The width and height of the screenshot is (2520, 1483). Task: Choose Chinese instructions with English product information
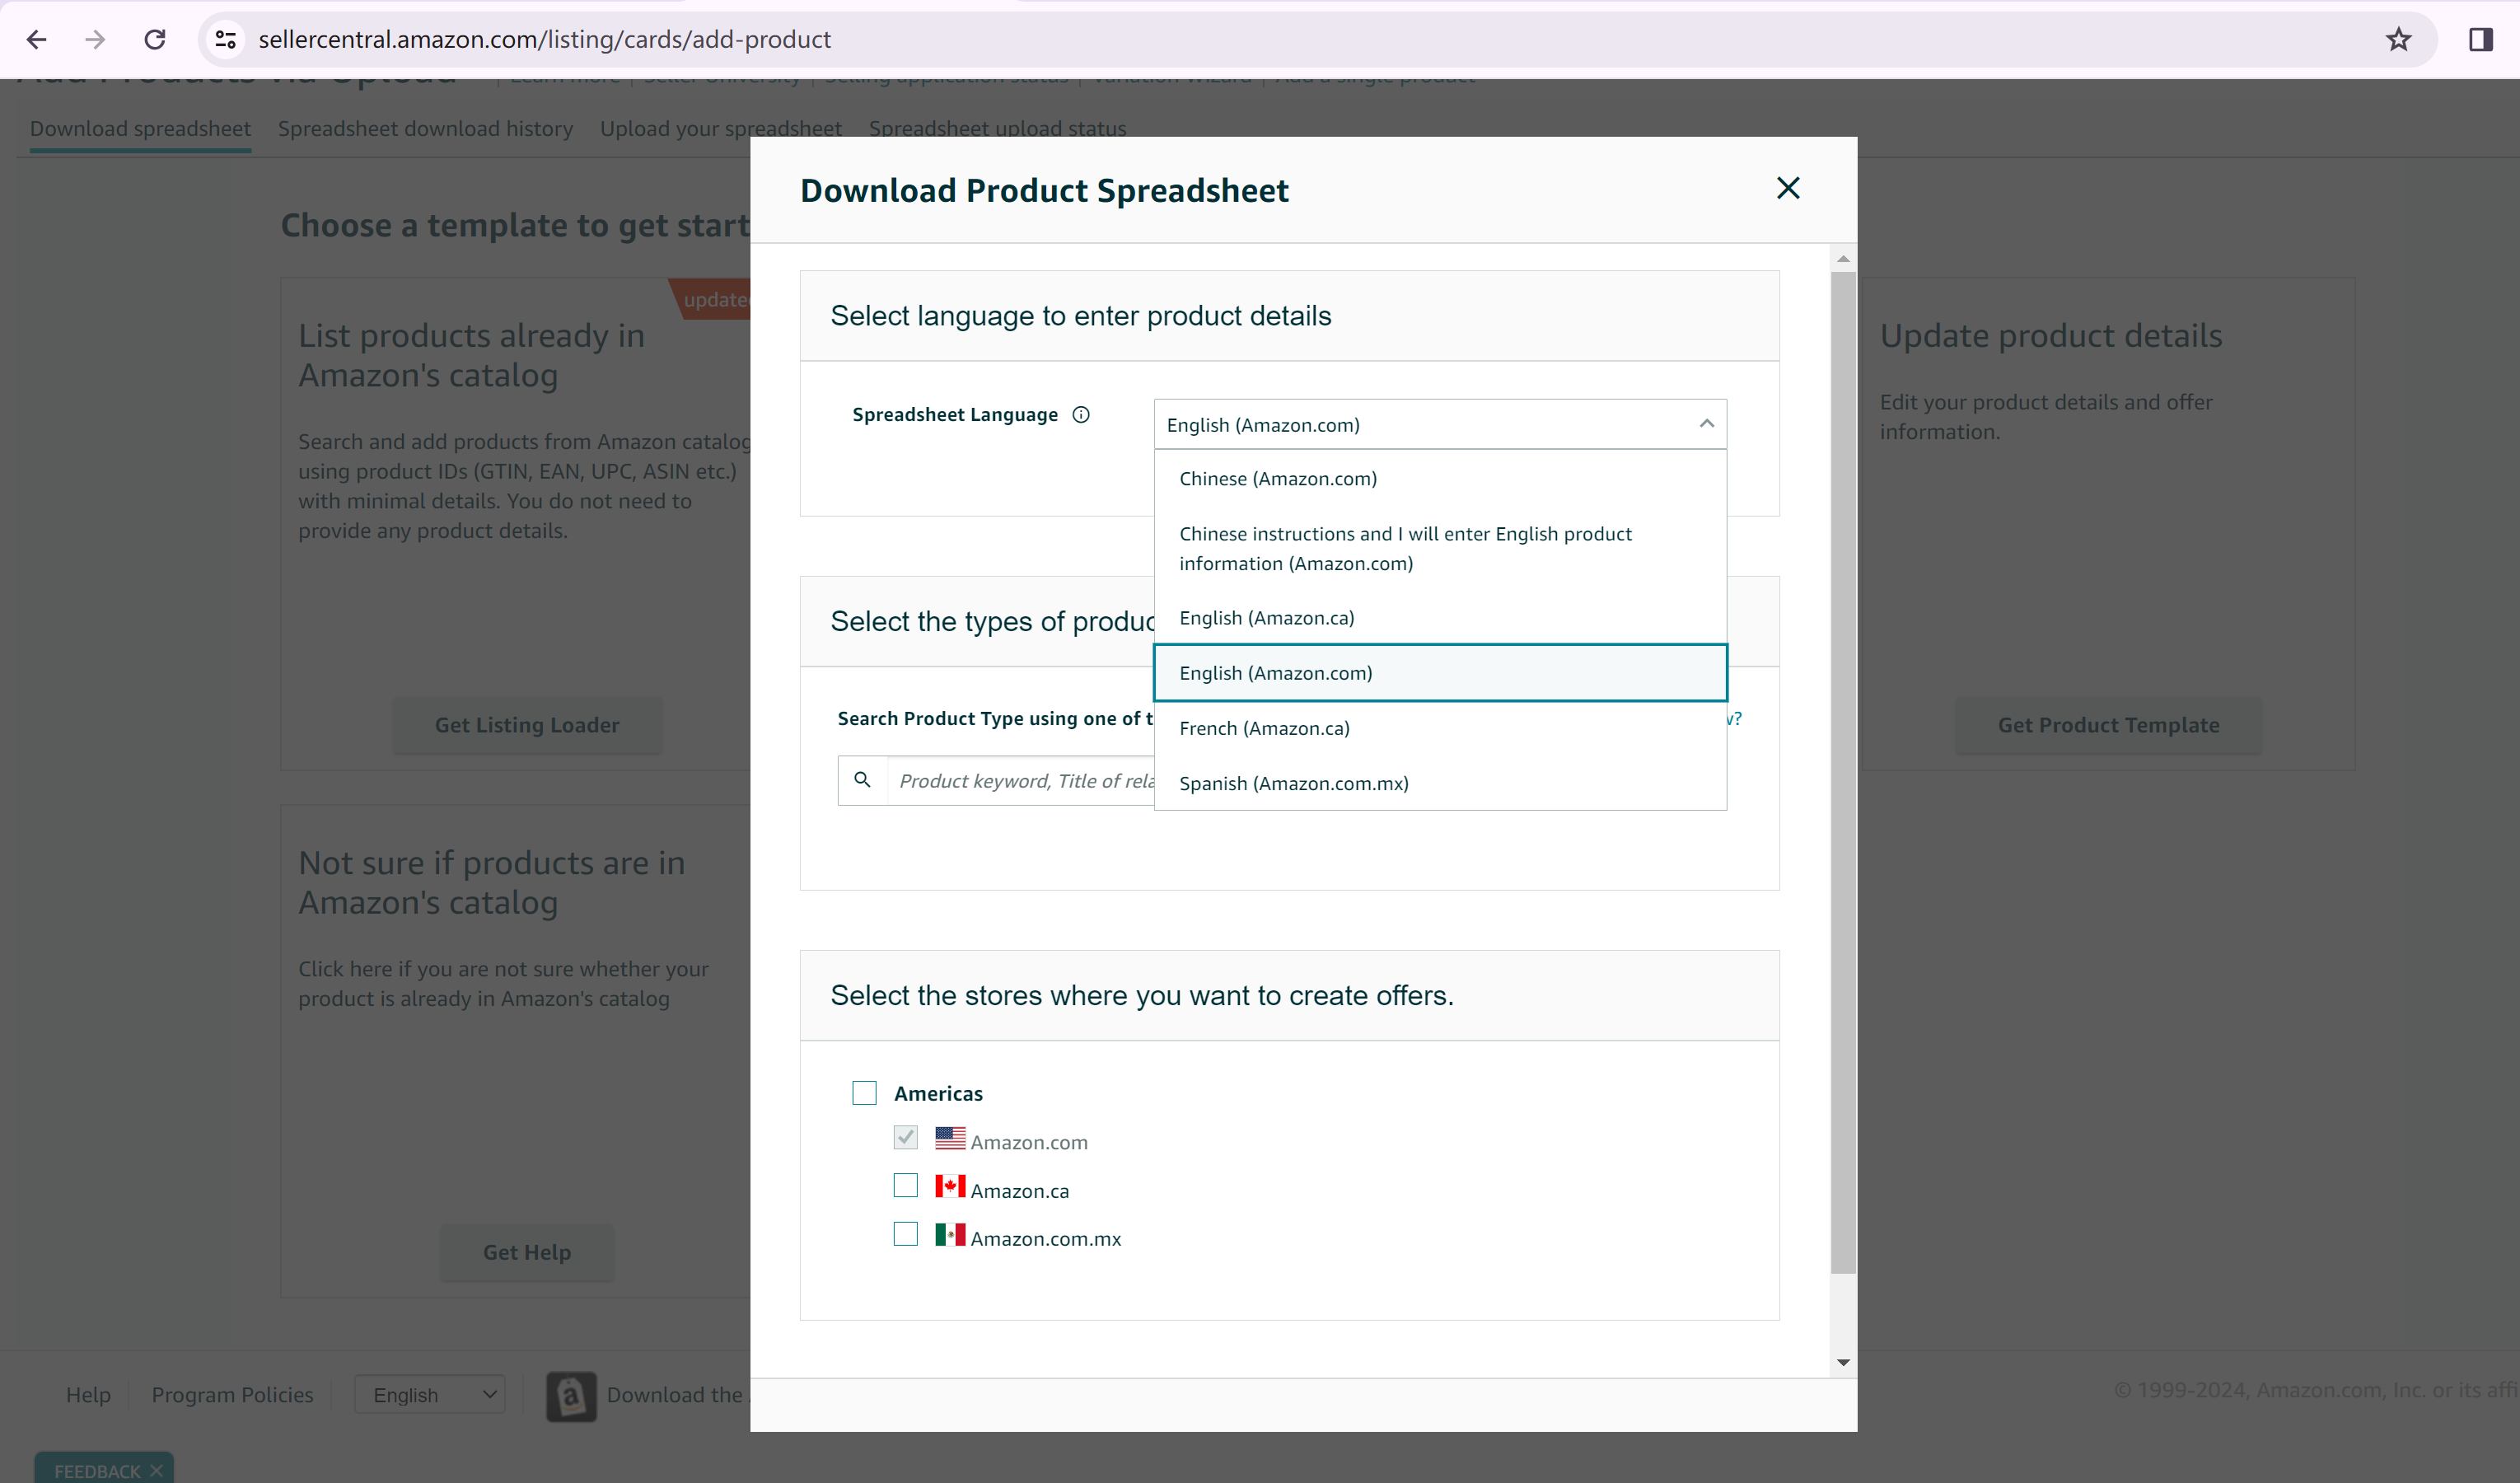click(1440, 548)
